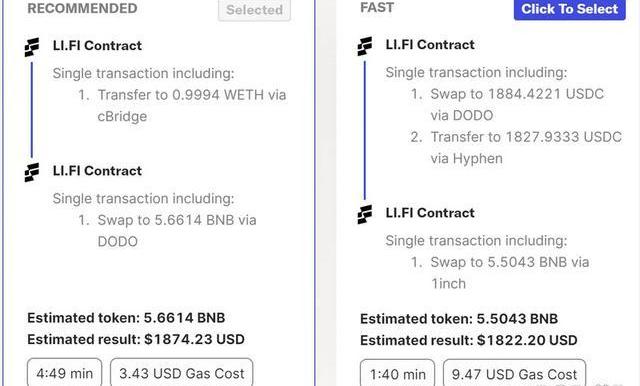Click Swap to 5.6614 BNB via DODO step
Image resolution: width=640 pixels, height=386 pixels.
[x=167, y=231]
